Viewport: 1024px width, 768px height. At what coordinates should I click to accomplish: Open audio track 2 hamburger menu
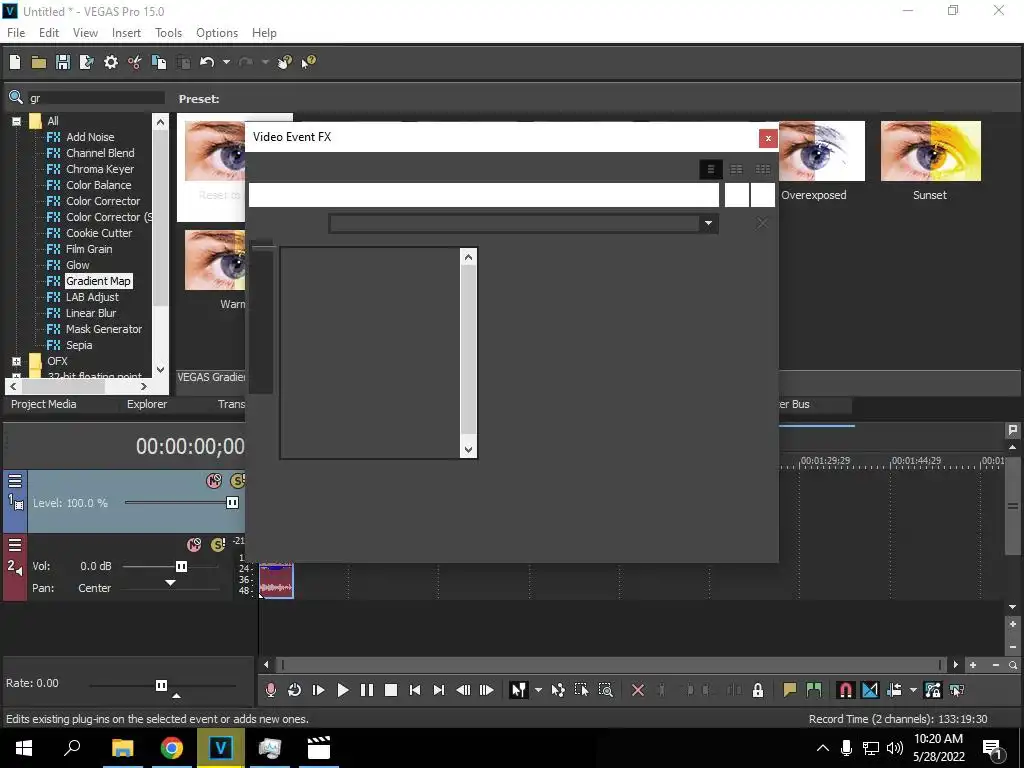pos(15,545)
